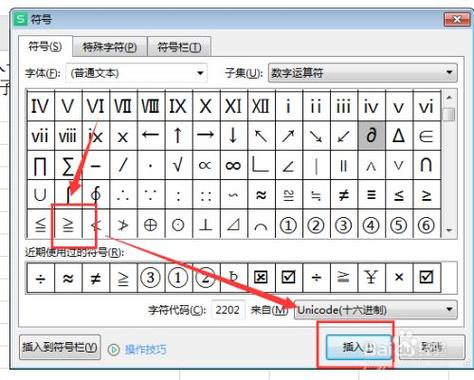Select the less-than-or-equal ≤ symbol
This screenshot has width=474, height=380.
pyautogui.click(x=399, y=194)
